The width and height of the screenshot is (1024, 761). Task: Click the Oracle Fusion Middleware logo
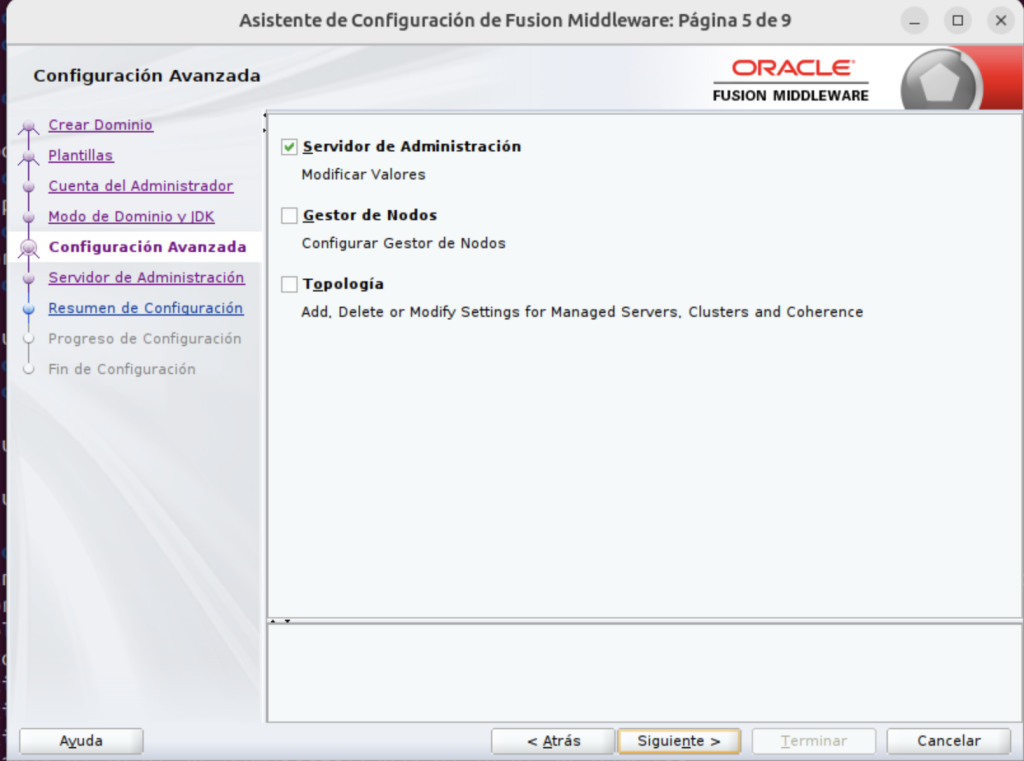click(790, 76)
